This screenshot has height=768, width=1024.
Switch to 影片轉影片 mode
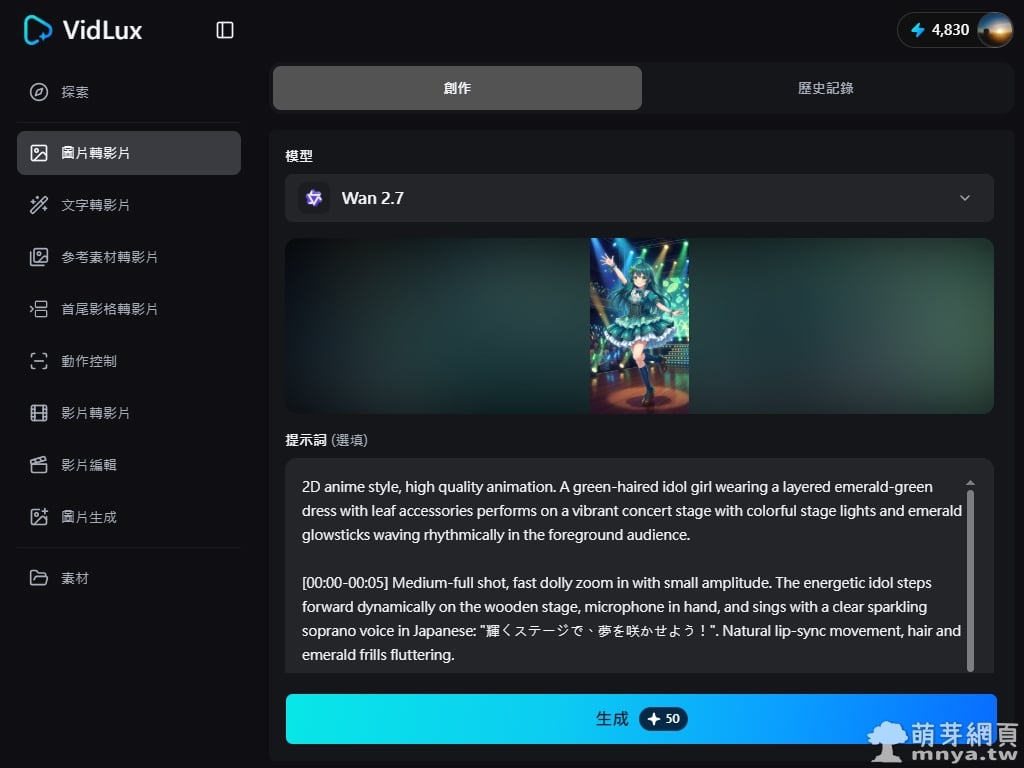pos(129,413)
